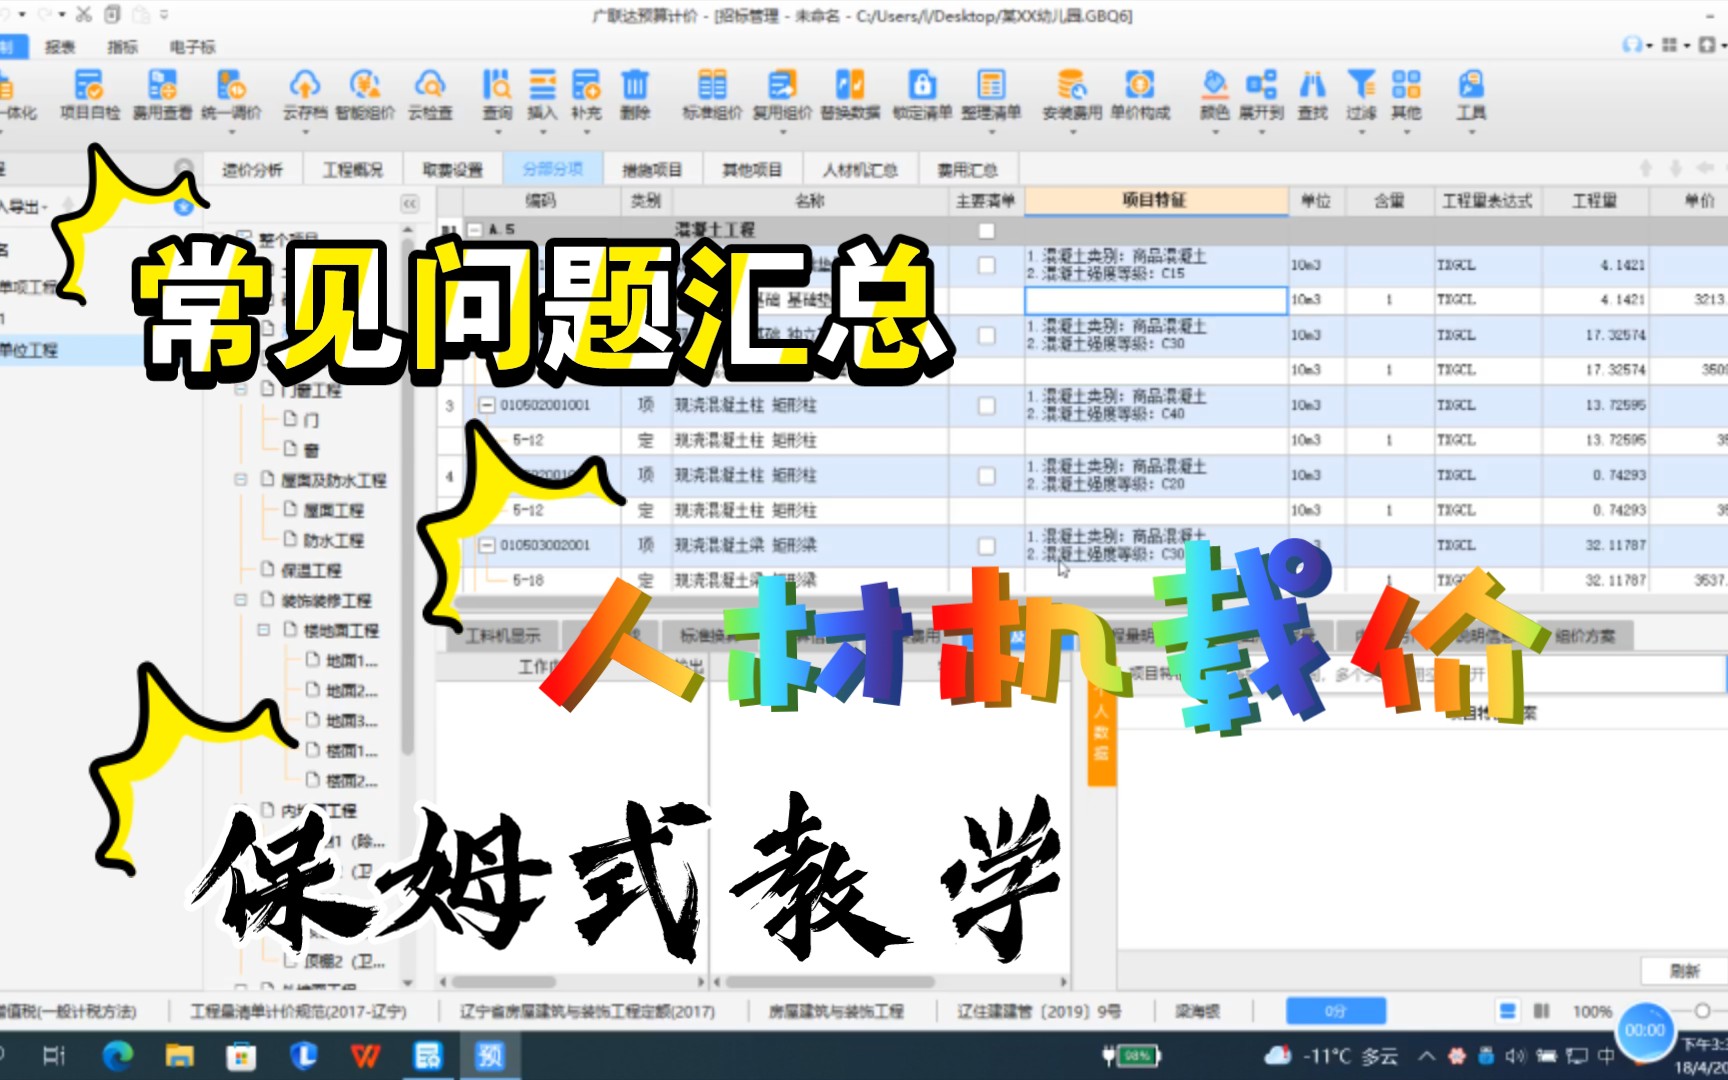The width and height of the screenshot is (1728, 1080).
Task: Click the 颜色 color fill icon
Action: click(x=1214, y=85)
